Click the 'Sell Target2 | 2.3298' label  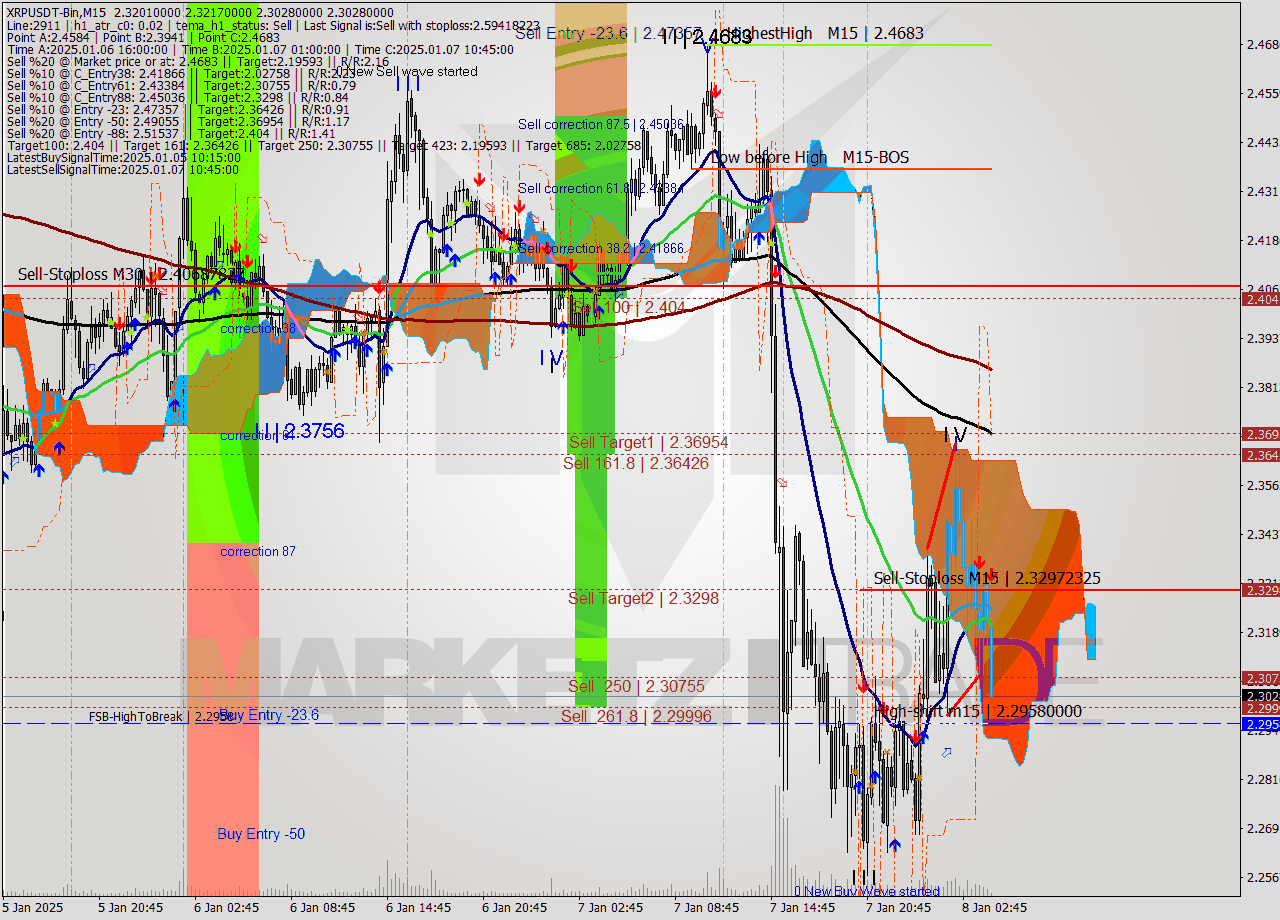pos(643,598)
